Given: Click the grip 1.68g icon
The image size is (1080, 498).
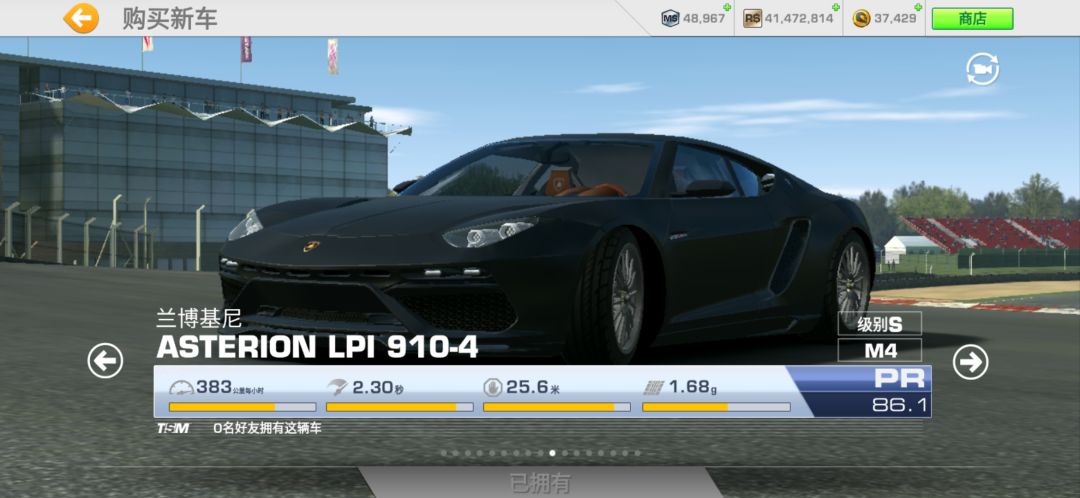Looking at the screenshot, I should [x=654, y=388].
